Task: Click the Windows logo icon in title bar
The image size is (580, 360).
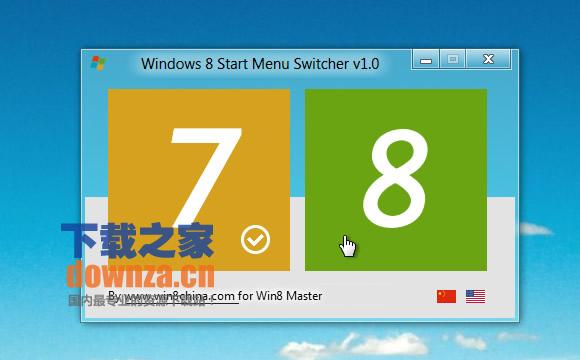Action: pos(98,63)
